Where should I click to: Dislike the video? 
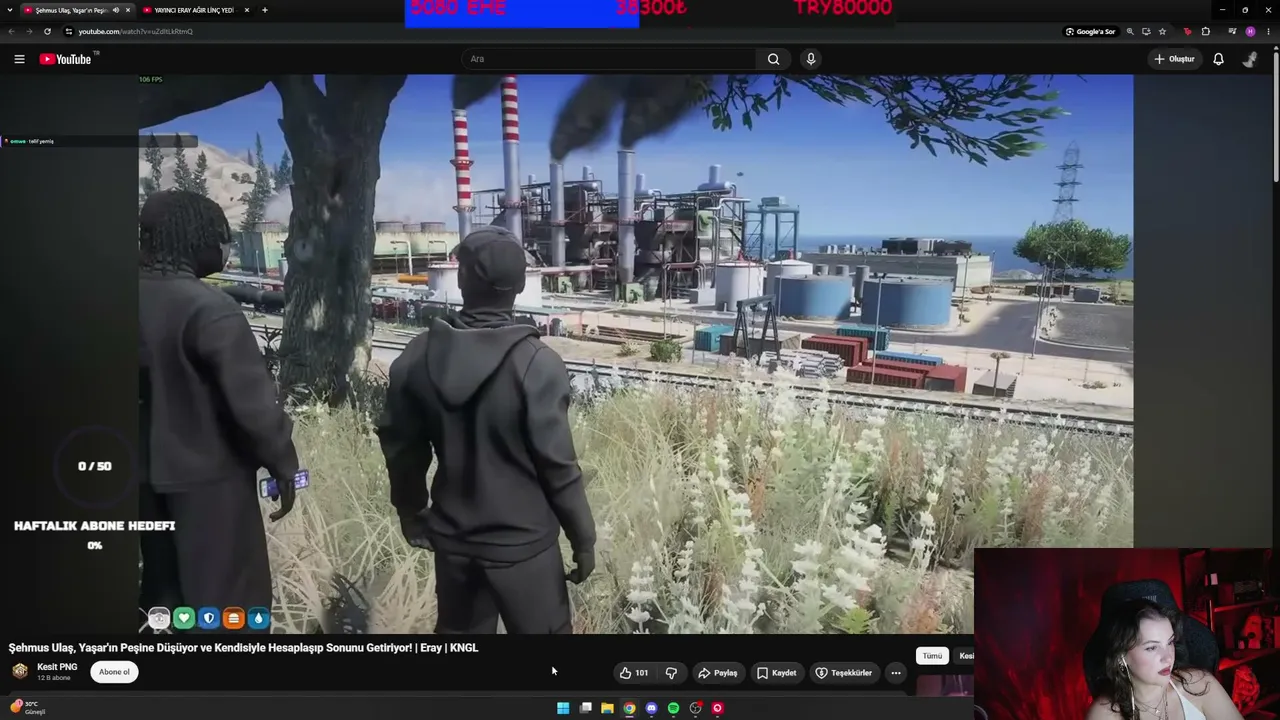671,673
